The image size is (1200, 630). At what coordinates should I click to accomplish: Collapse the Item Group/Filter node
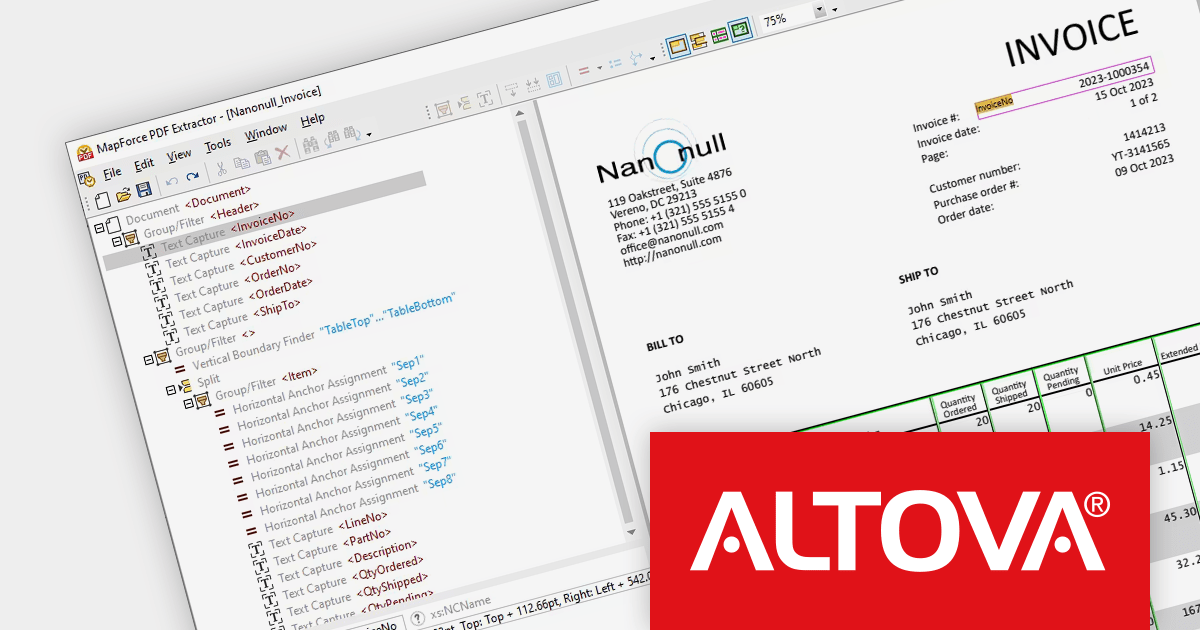click(187, 402)
